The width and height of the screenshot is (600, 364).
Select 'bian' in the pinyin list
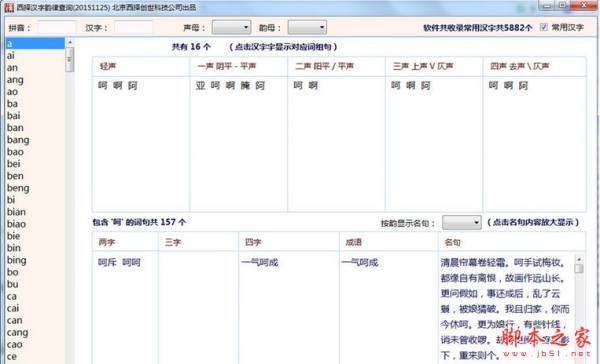pyautogui.click(x=35, y=212)
